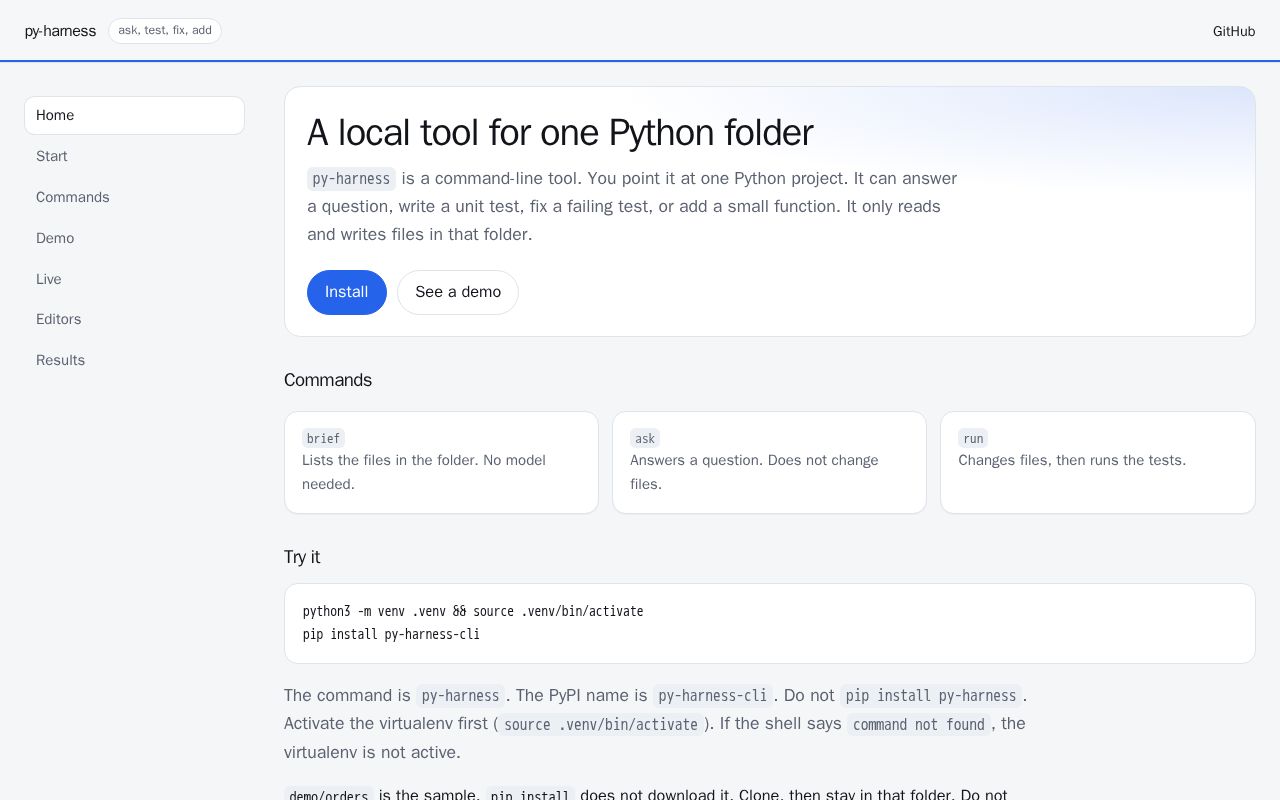Screen dimensions: 1280x800
Task: Click the See a demo button
Action: coord(458,292)
